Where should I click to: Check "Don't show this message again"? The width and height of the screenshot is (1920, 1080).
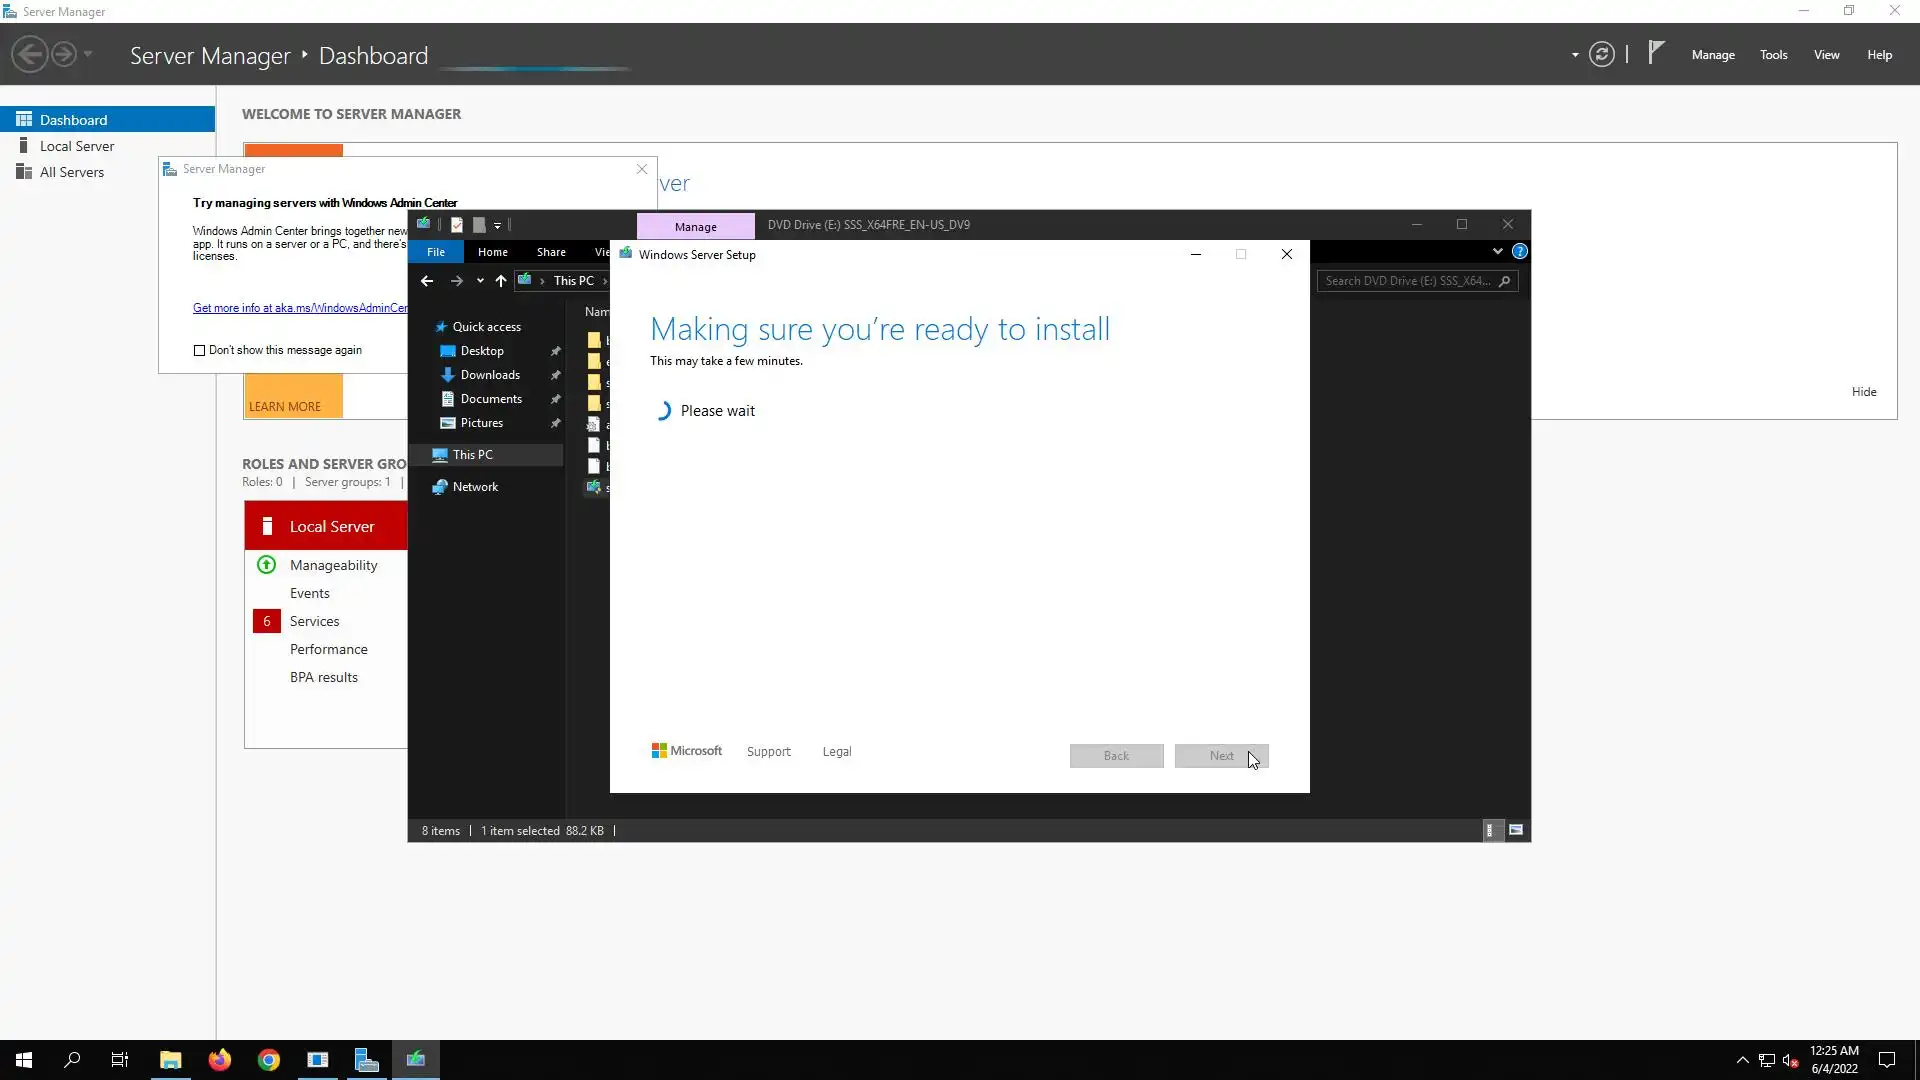coord(199,350)
